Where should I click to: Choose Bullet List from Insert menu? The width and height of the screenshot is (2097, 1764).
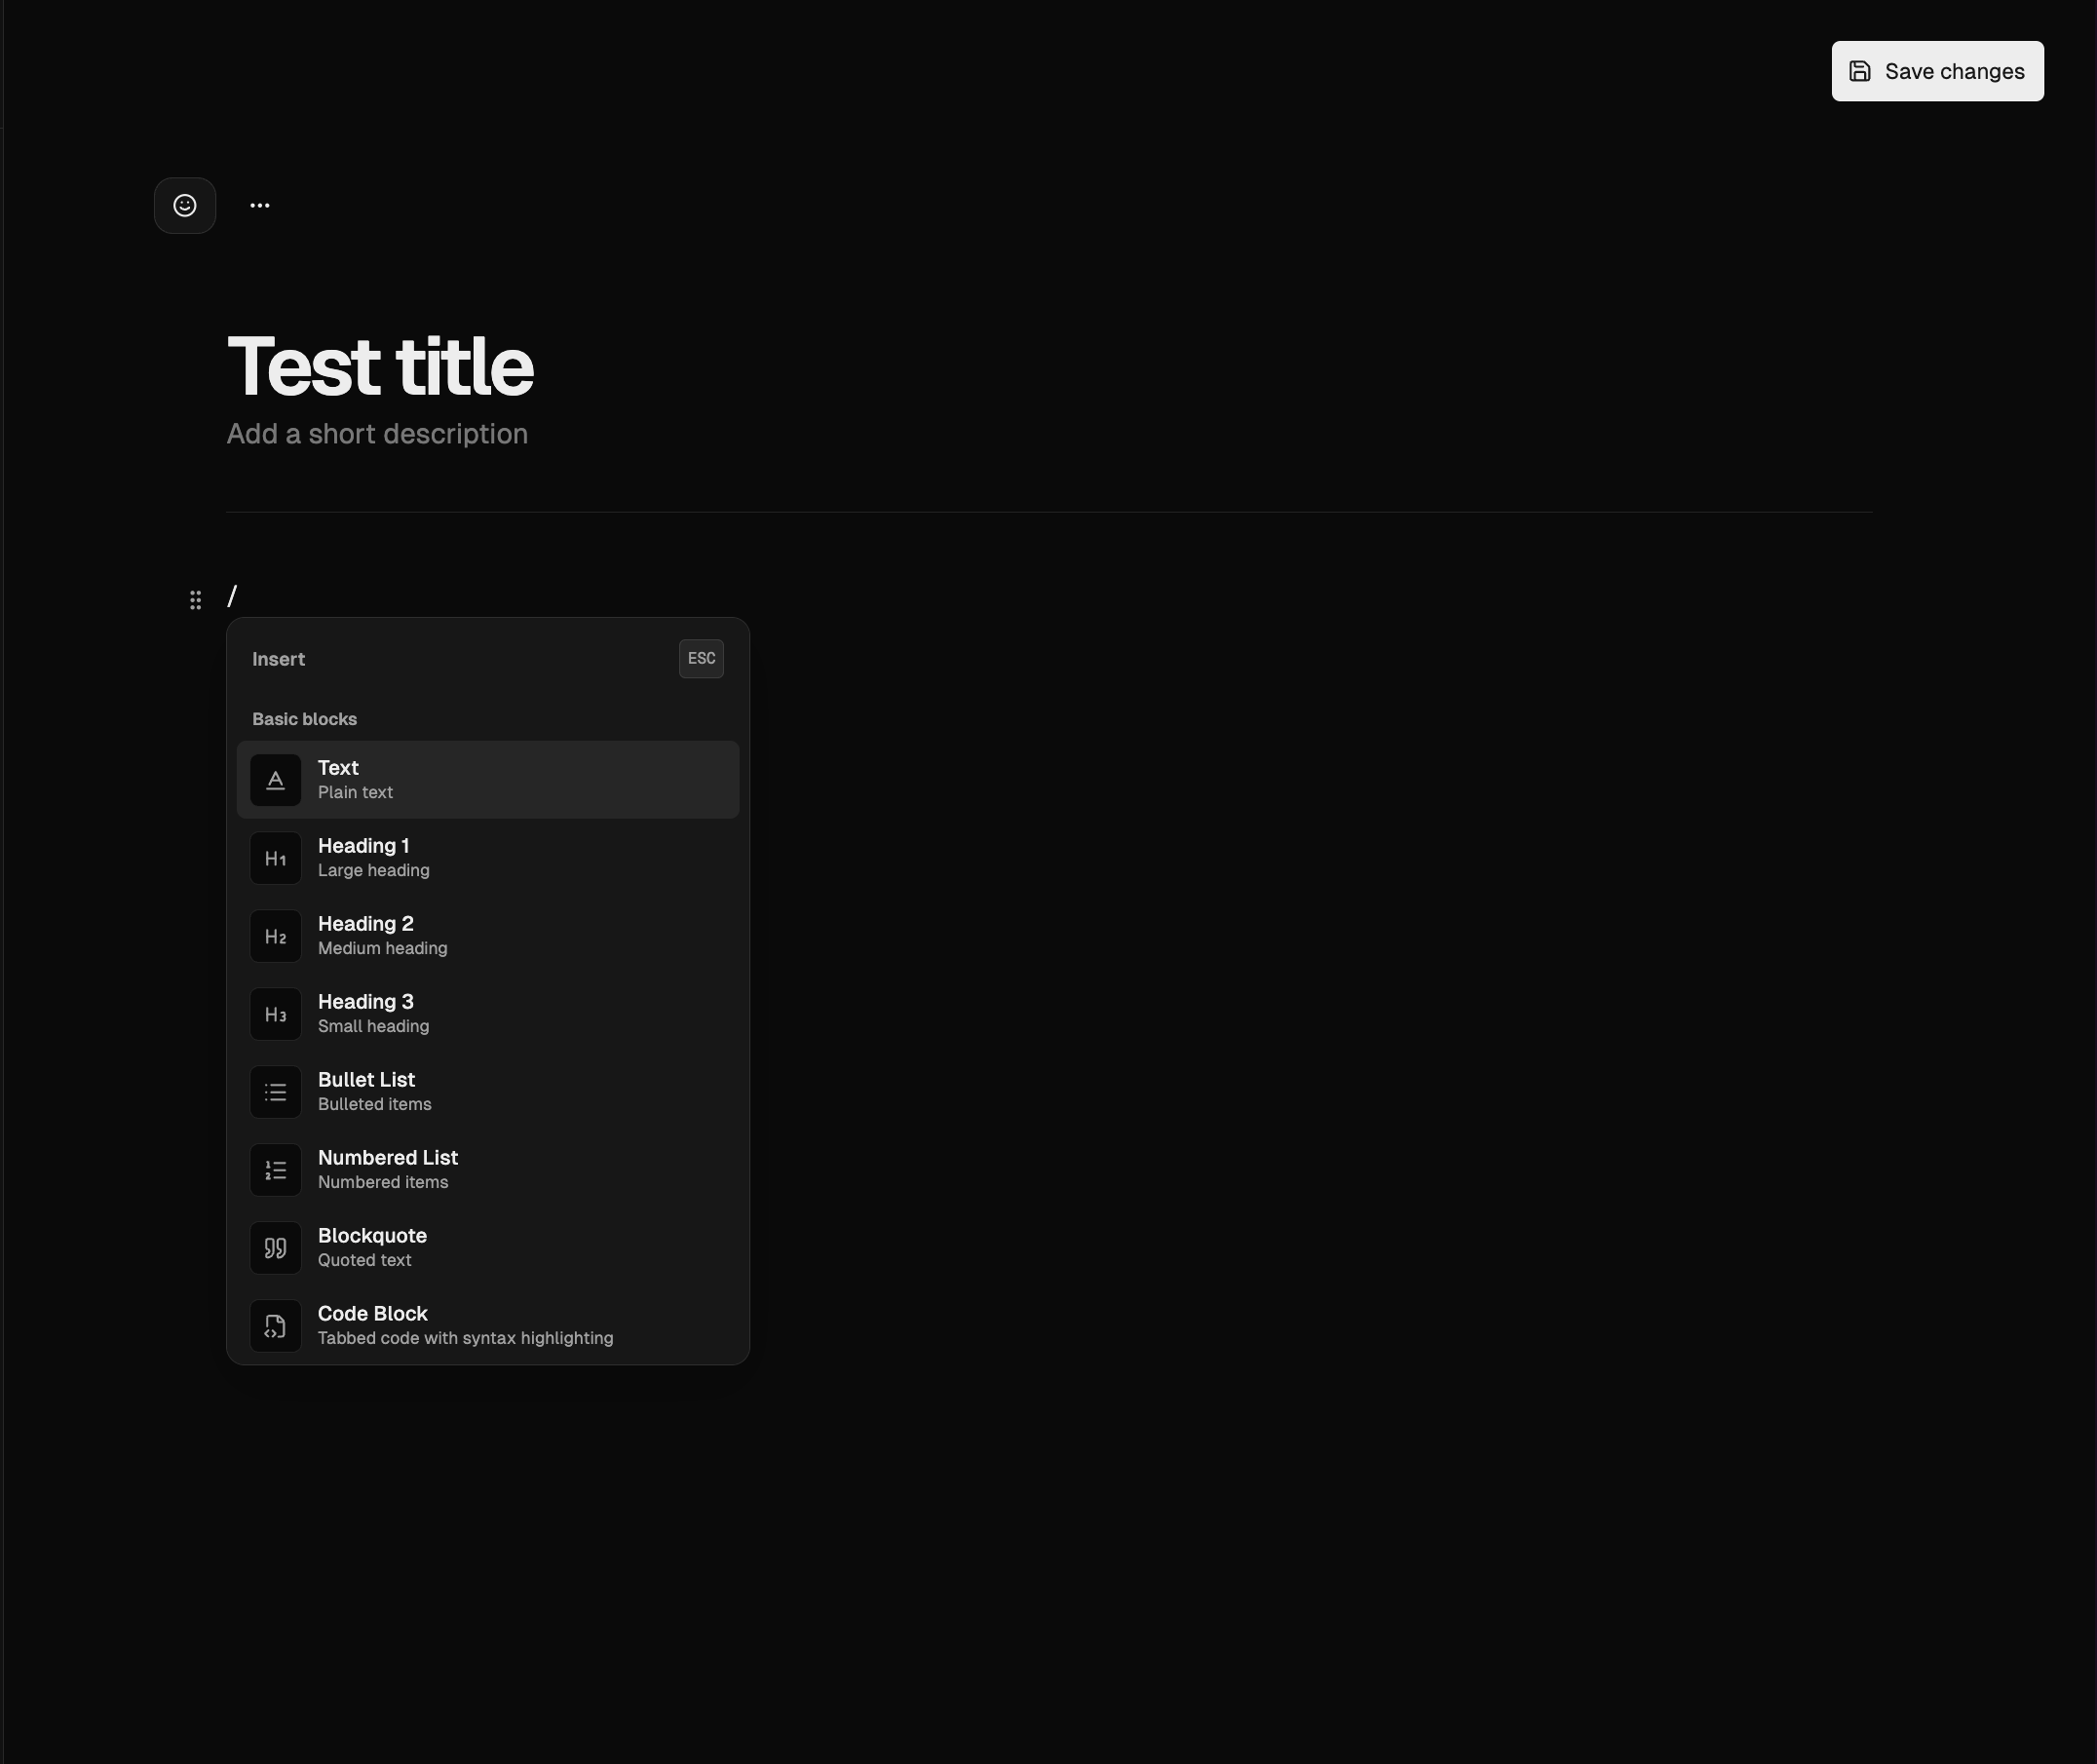coord(488,1092)
